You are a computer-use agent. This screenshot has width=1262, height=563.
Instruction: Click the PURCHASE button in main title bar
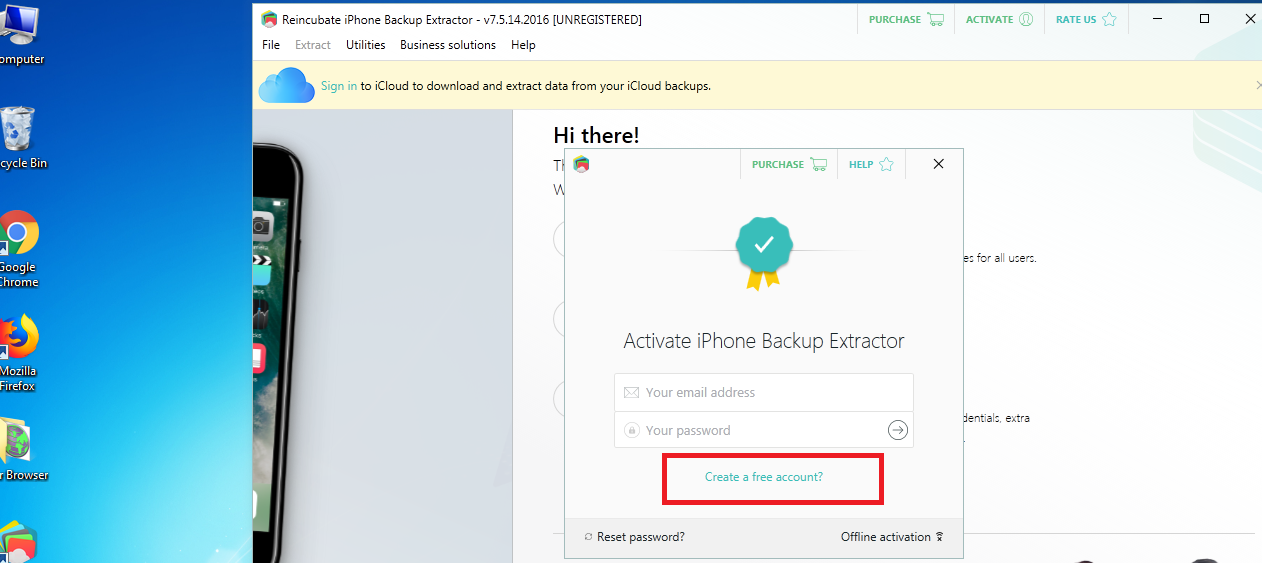pos(905,19)
